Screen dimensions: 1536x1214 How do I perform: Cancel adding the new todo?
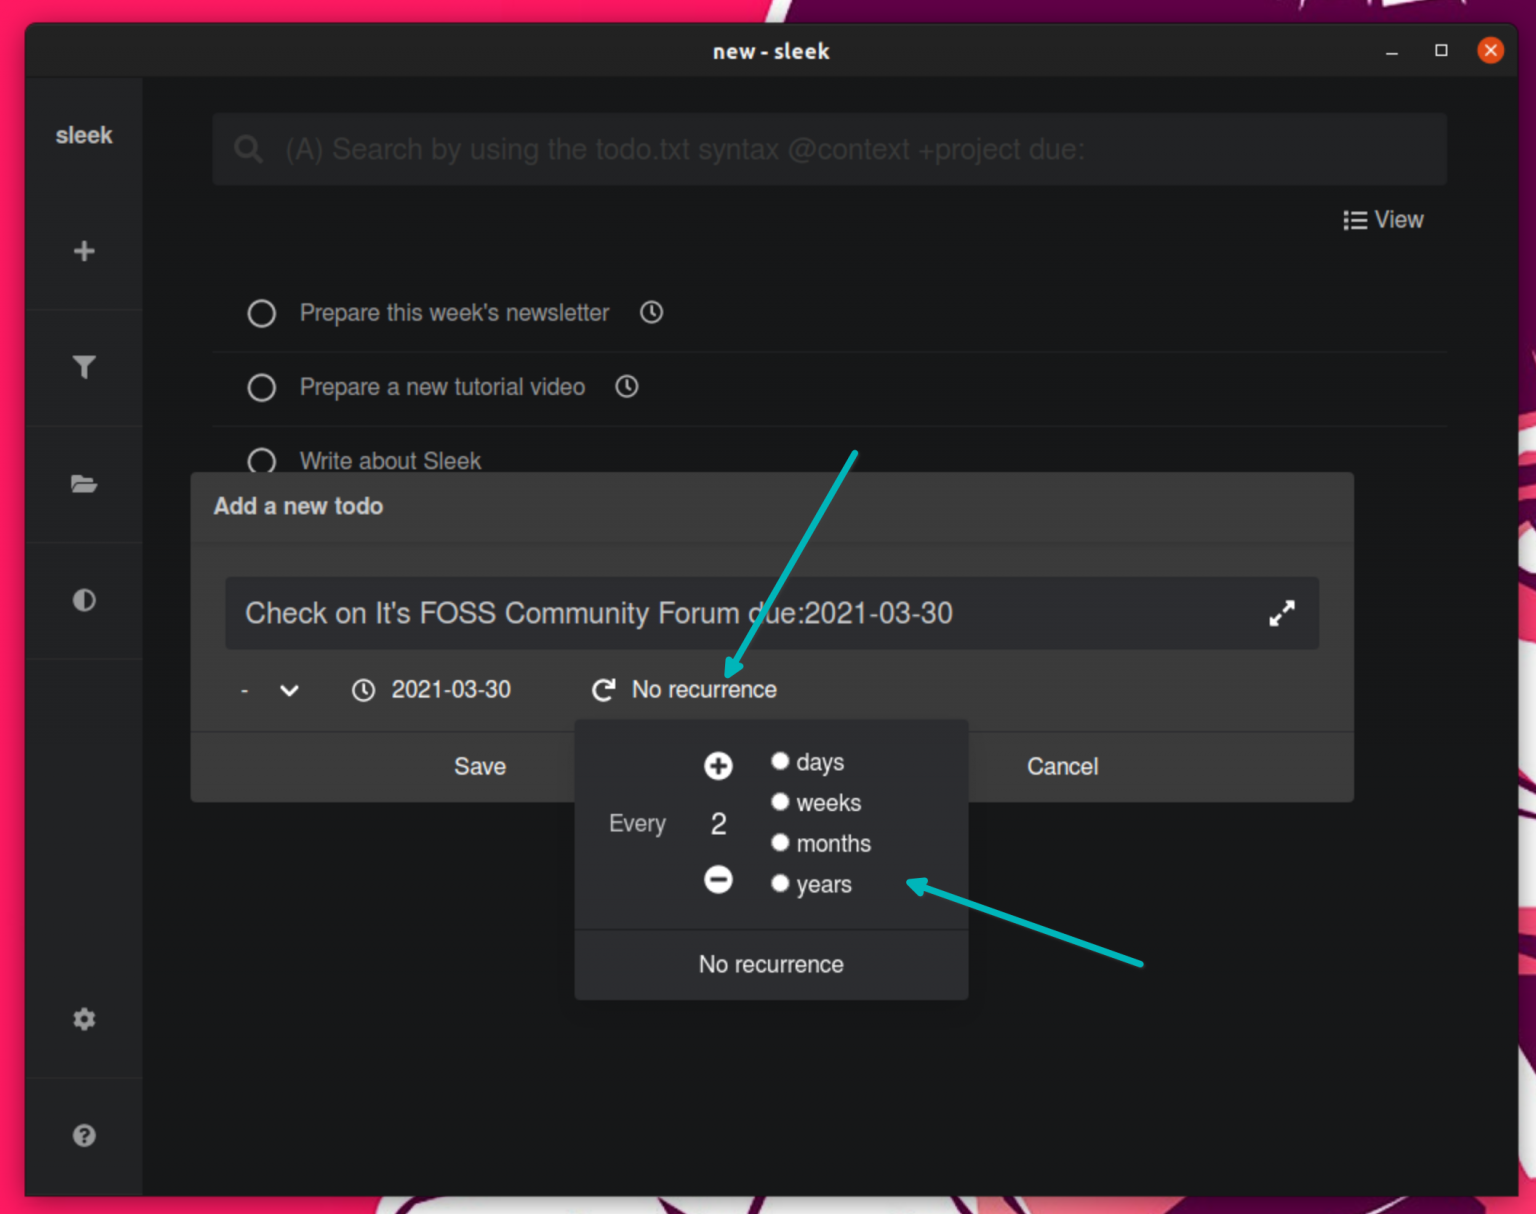coord(1062,766)
